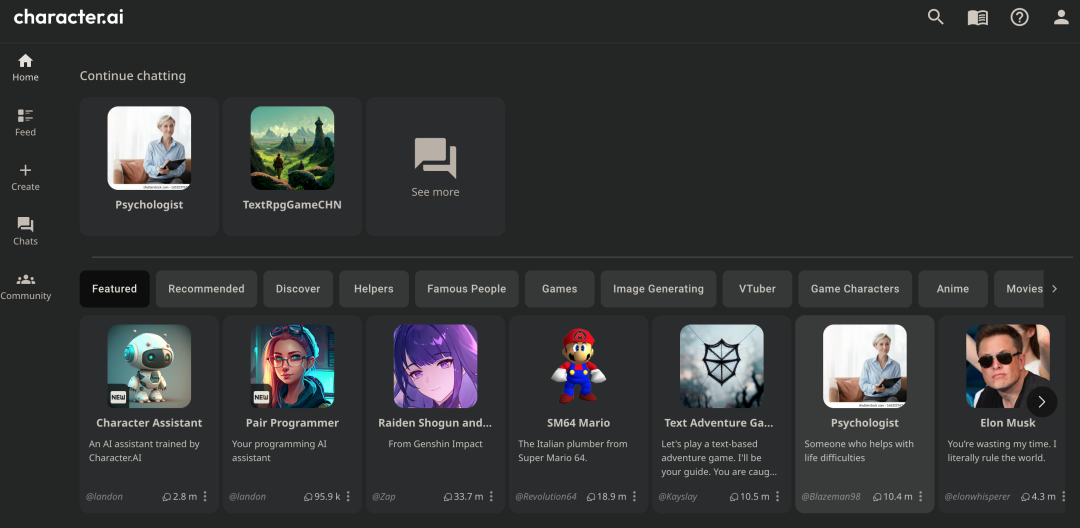The width and height of the screenshot is (1080, 528).
Task: Click the 18.9 m chat count
Action: click(606, 496)
